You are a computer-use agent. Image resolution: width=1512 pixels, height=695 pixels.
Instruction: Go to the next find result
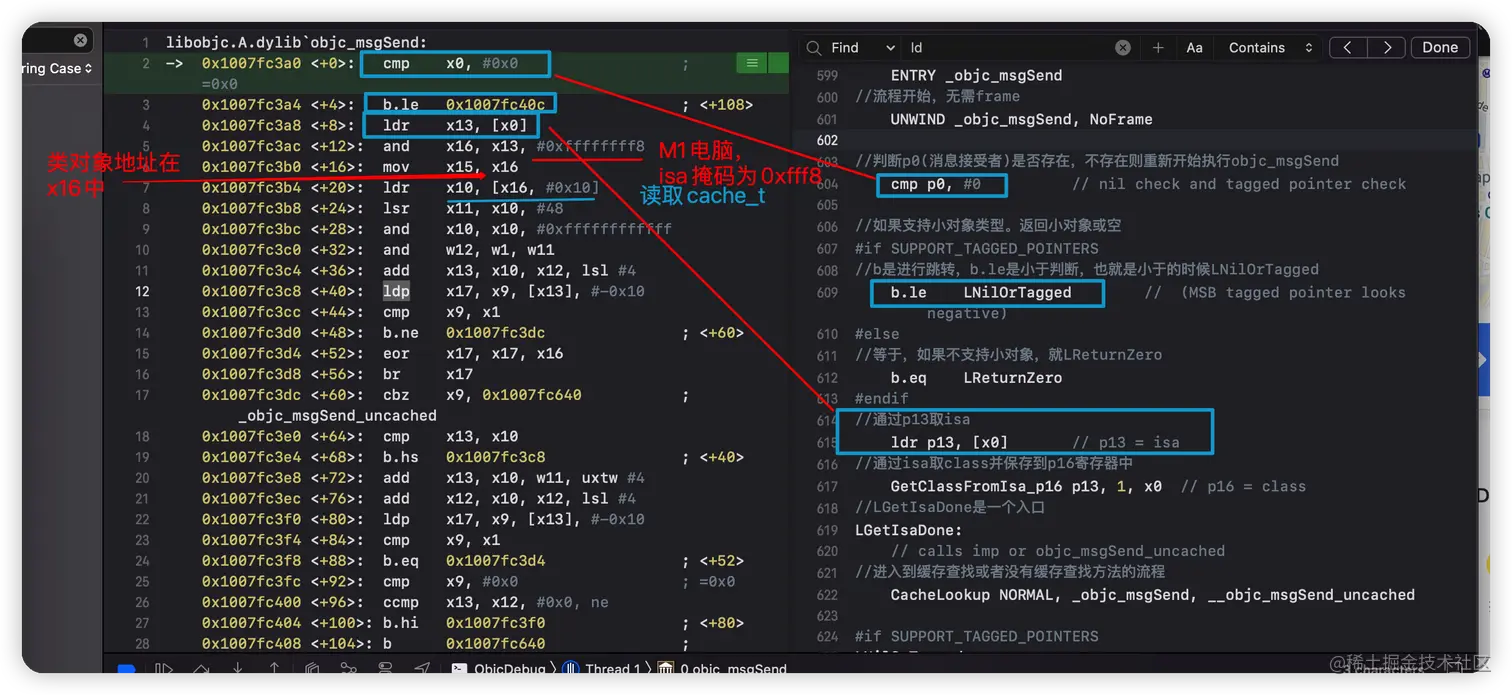click(x=1386, y=48)
